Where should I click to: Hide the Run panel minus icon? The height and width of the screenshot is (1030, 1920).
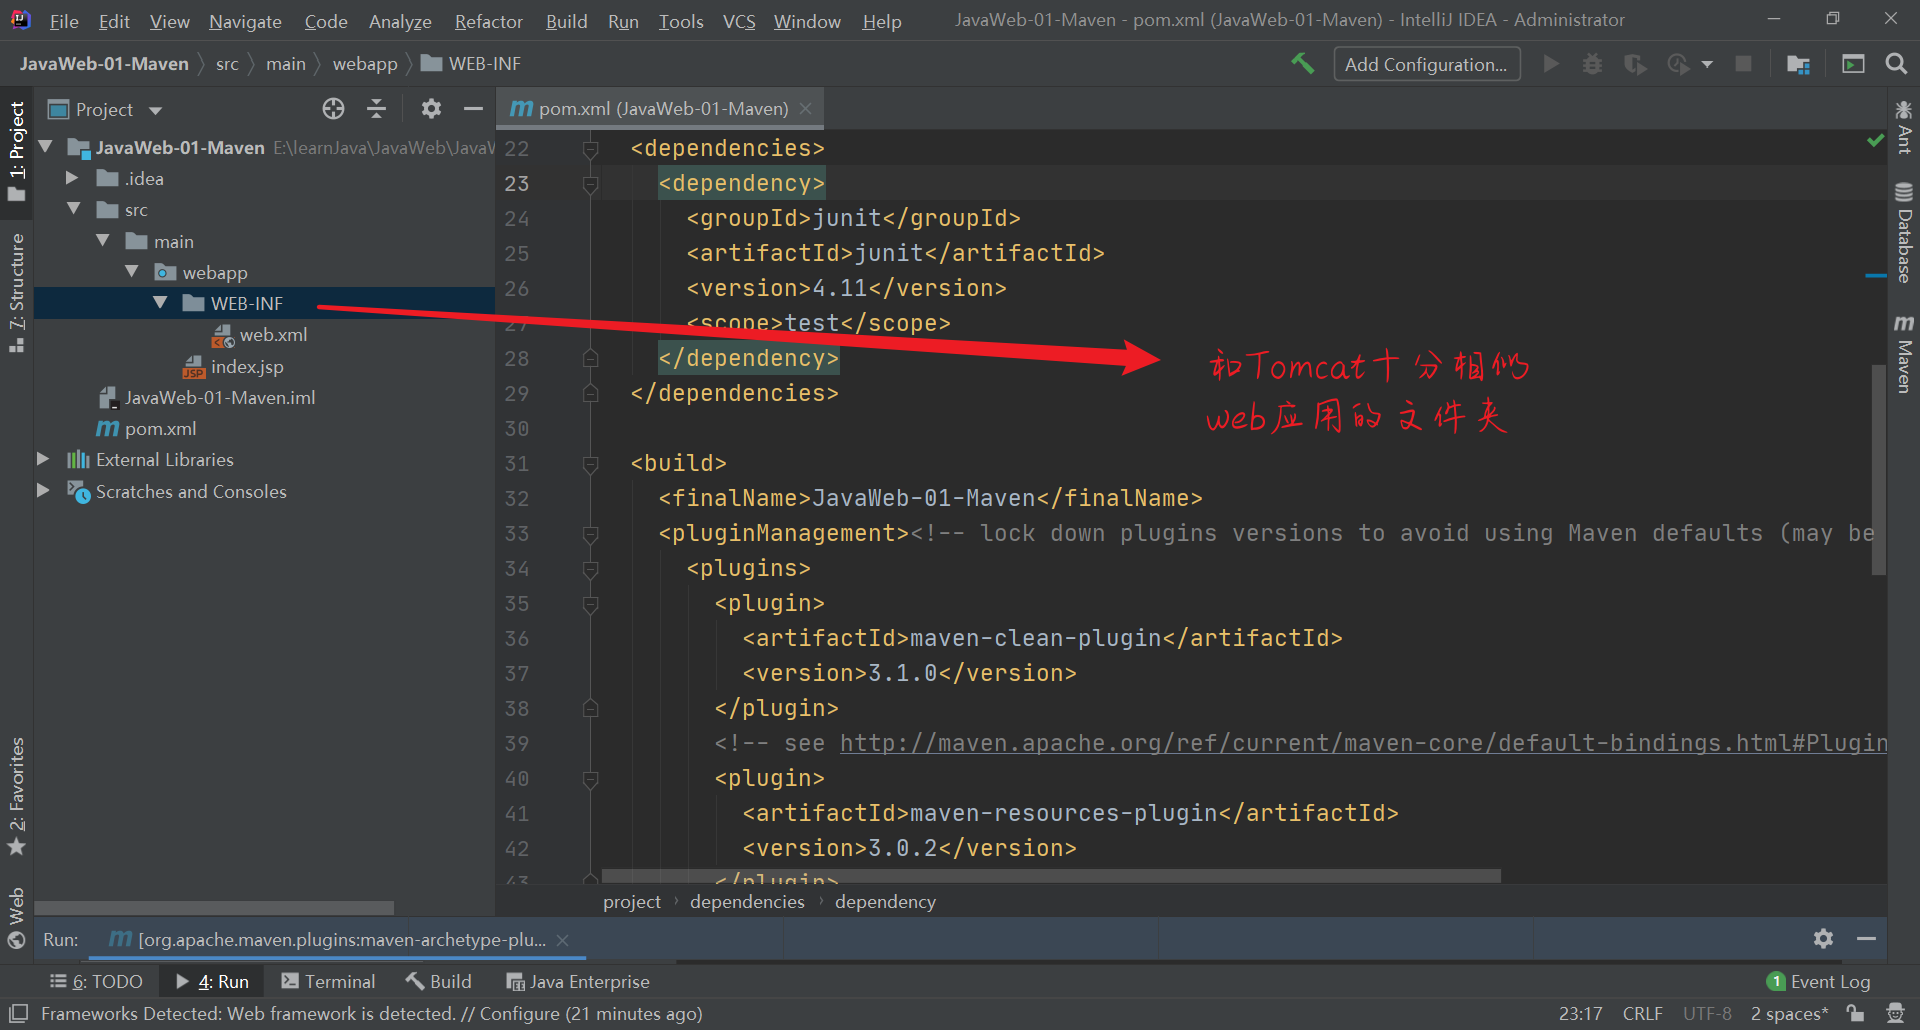[x=1866, y=938]
